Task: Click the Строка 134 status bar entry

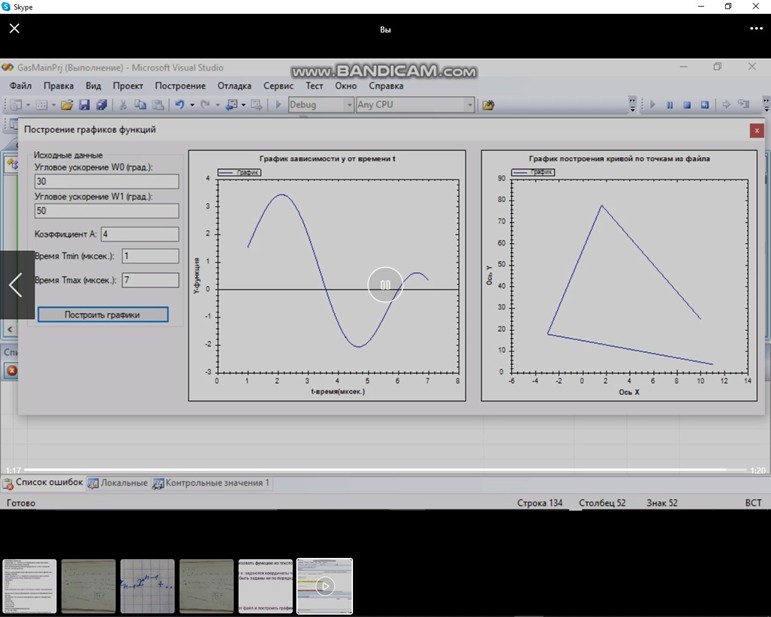Action: tap(539, 503)
